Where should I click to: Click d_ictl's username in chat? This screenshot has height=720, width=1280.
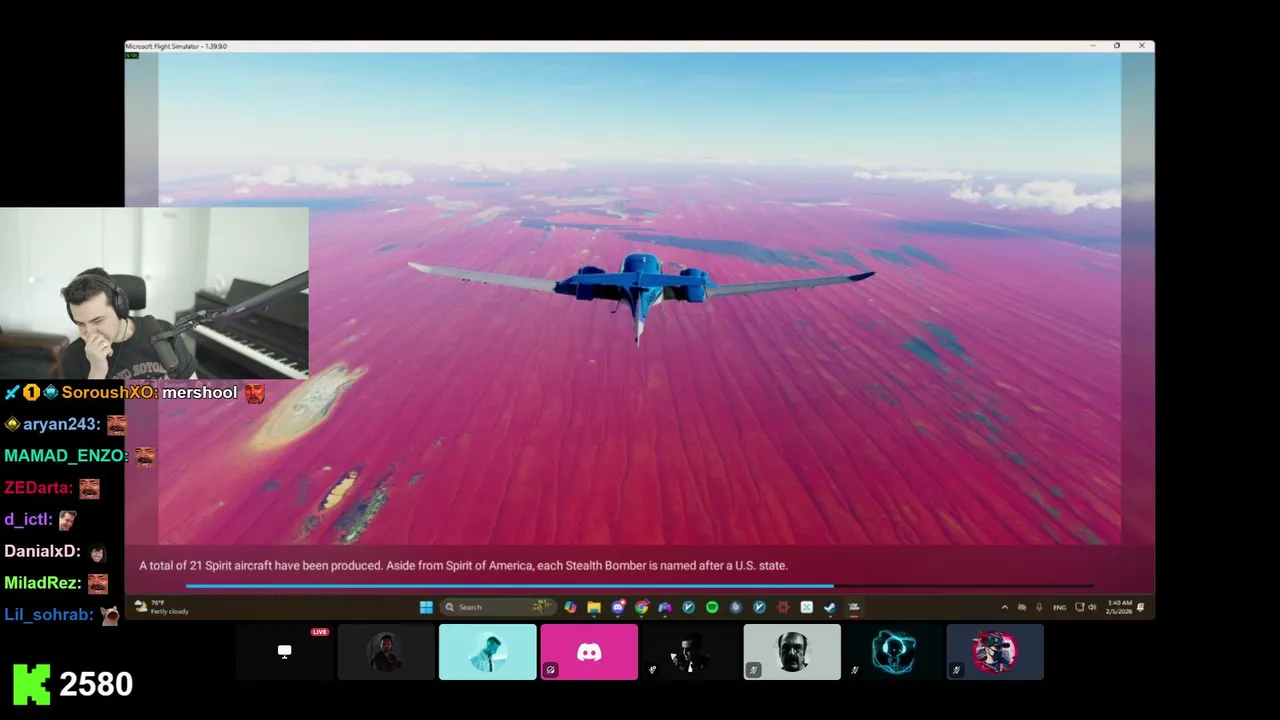tap(26, 520)
